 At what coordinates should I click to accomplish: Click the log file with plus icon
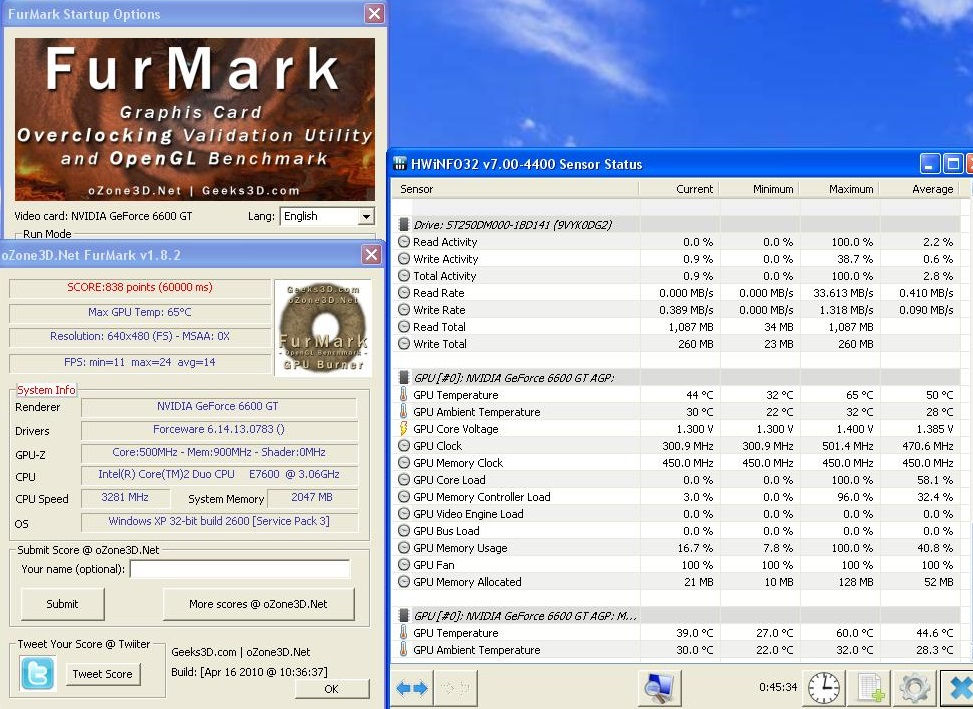(x=871, y=688)
